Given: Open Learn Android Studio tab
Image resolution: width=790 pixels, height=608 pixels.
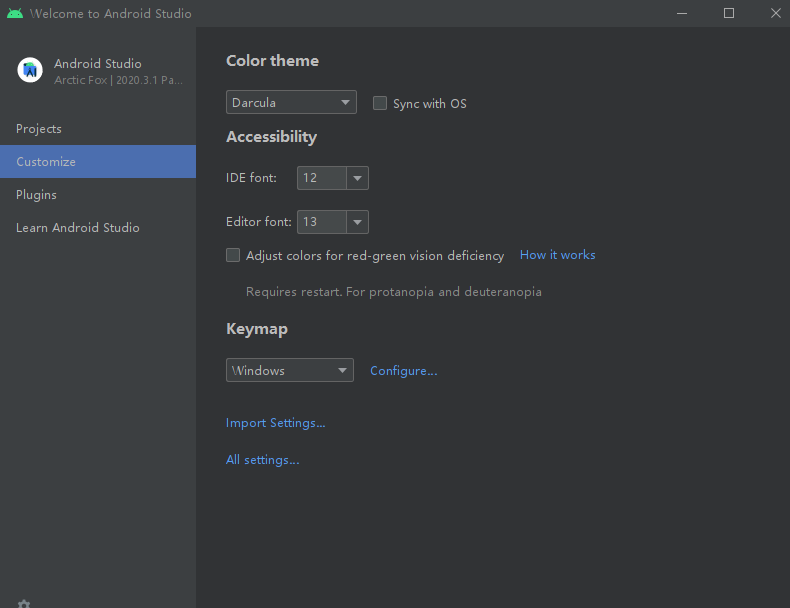Looking at the screenshot, I should (98, 227).
